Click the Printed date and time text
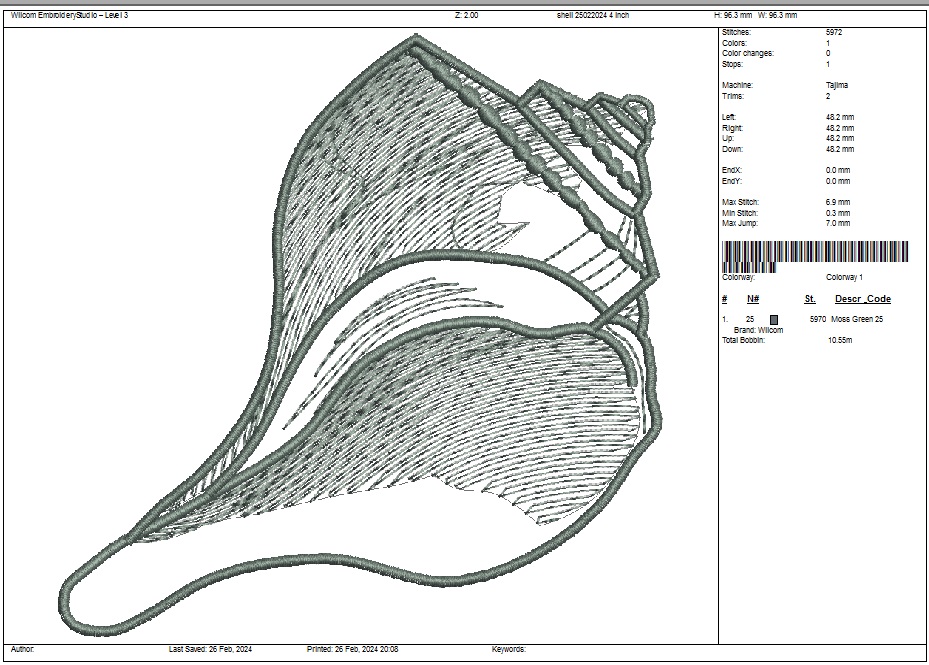This screenshot has height=665, width=929. click(352, 649)
